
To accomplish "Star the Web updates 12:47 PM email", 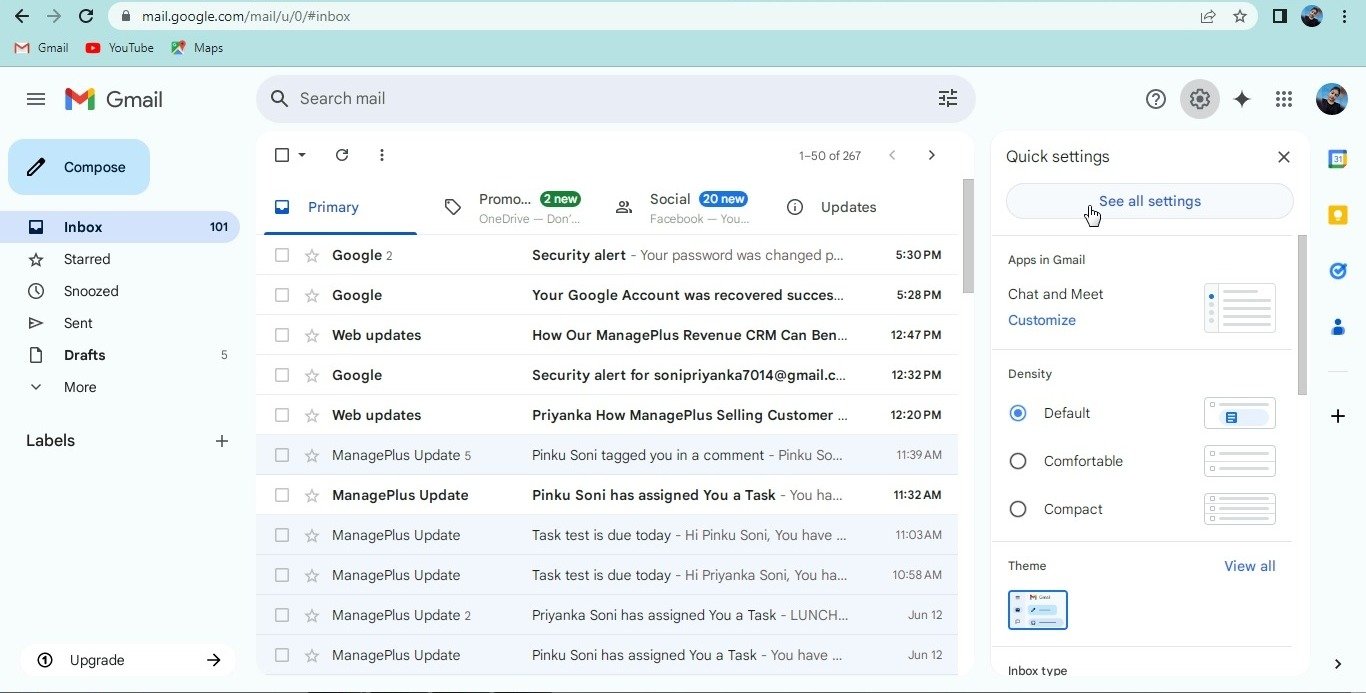I will tap(312, 335).
